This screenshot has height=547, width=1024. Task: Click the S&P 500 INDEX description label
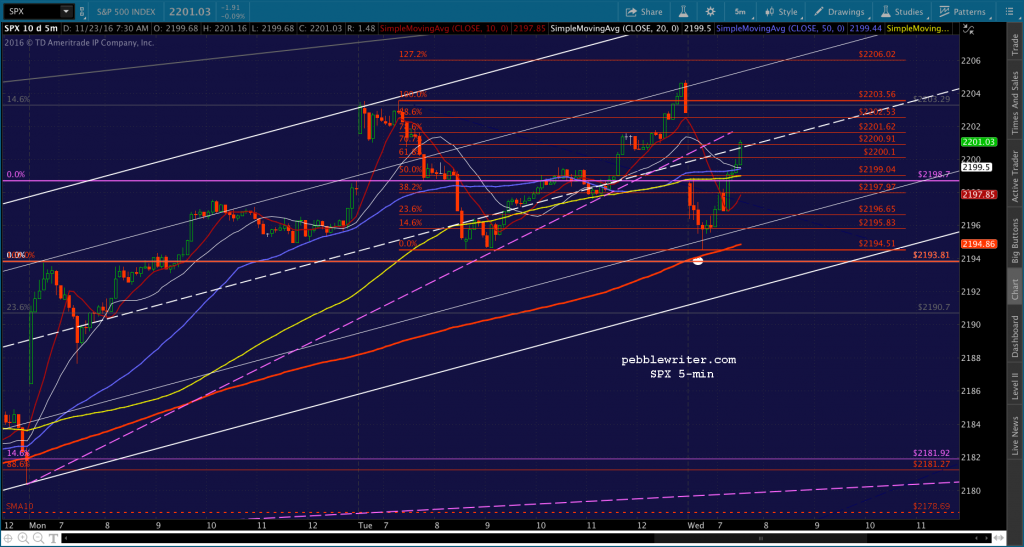tap(125, 11)
